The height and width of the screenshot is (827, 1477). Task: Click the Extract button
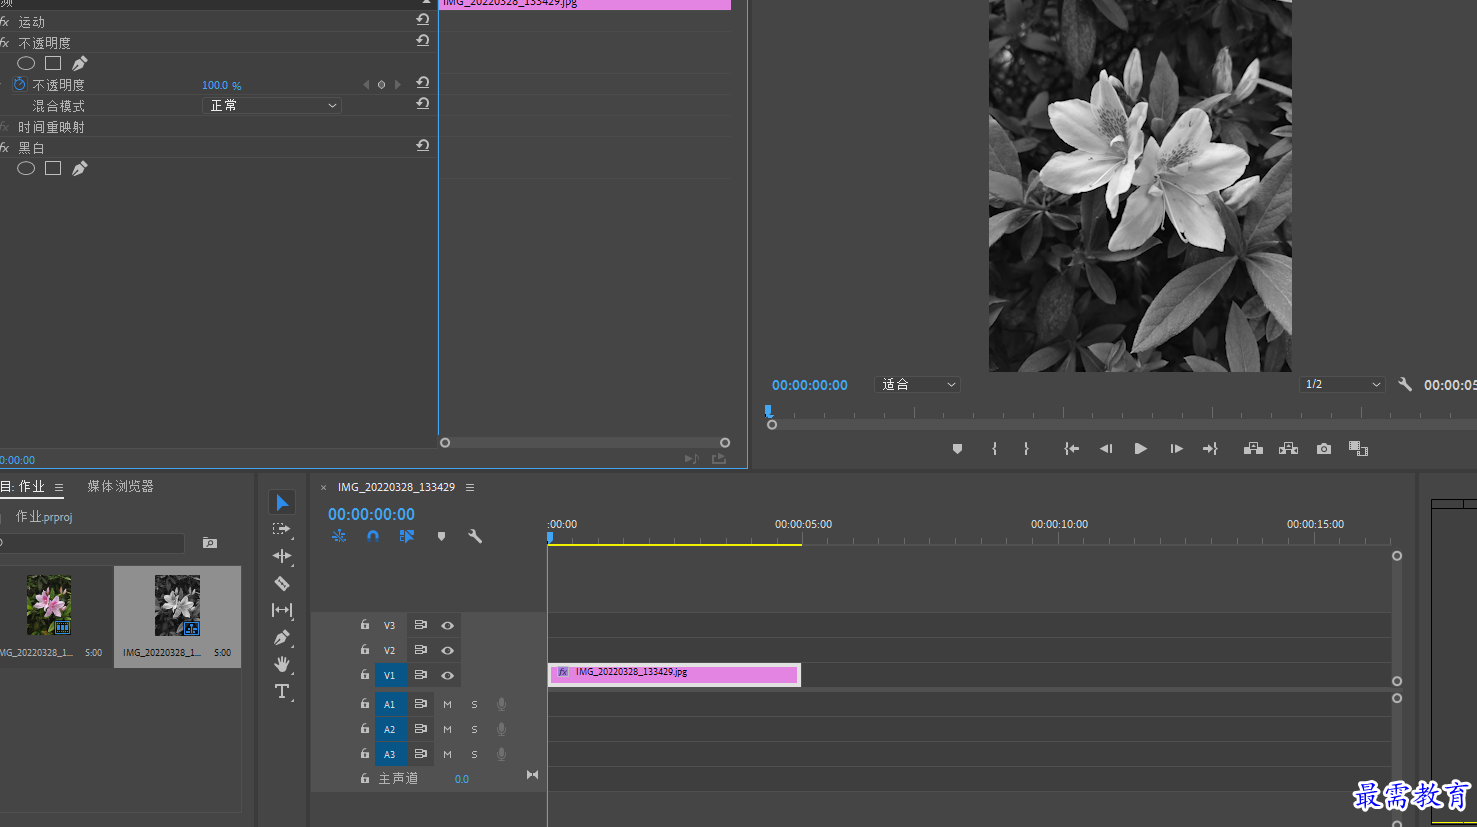tap(1288, 449)
